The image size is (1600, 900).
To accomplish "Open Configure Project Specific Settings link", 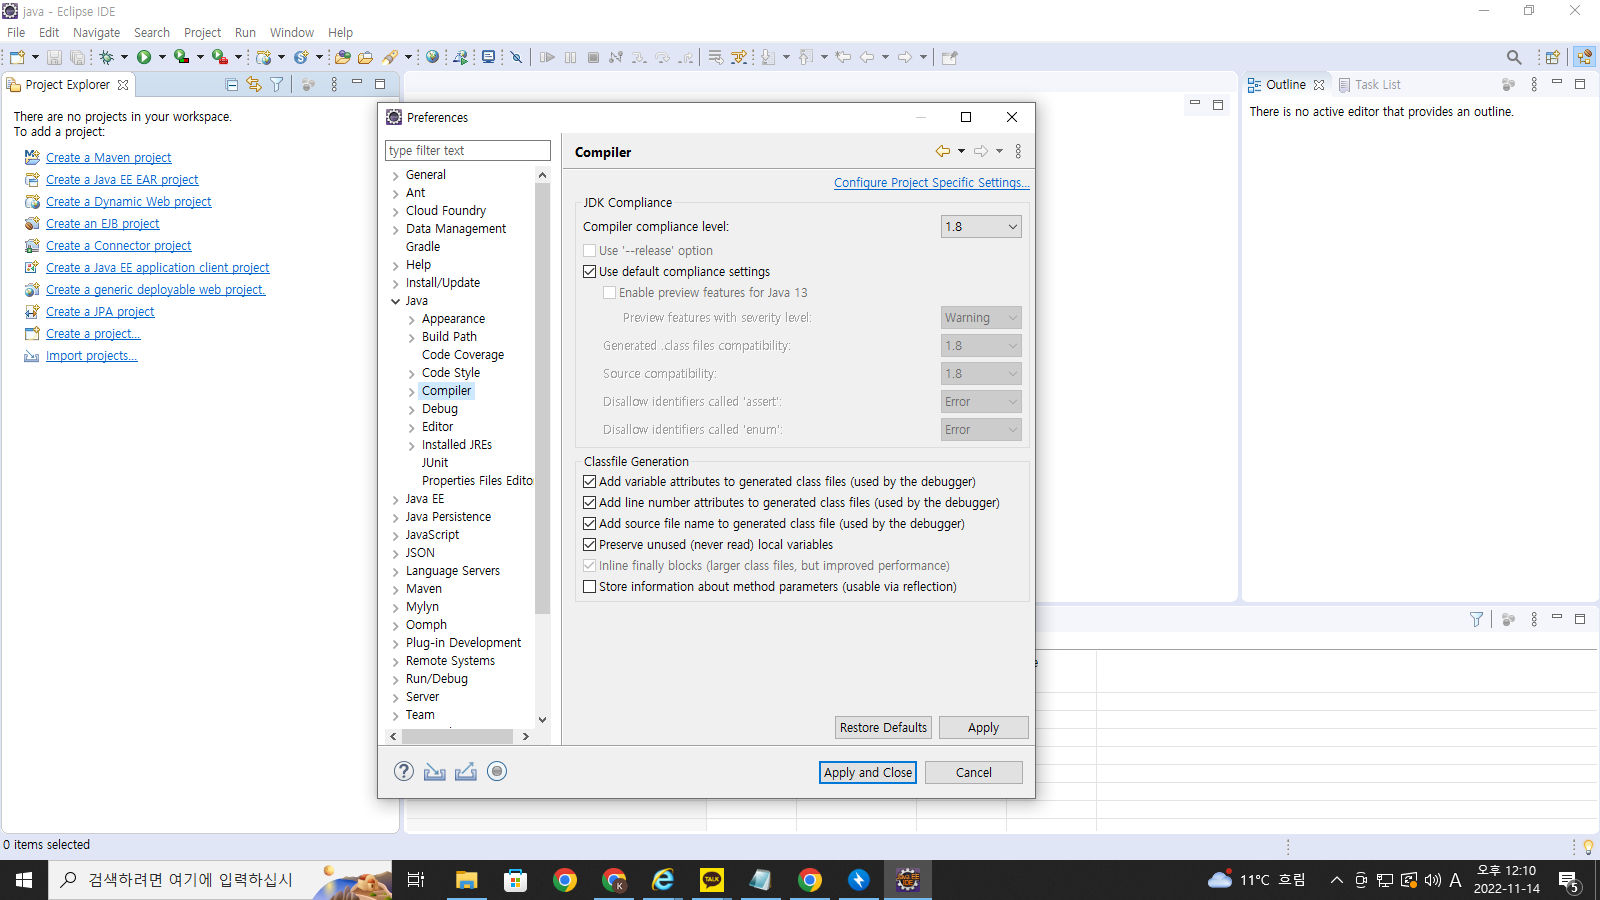I will coord(932,183).
